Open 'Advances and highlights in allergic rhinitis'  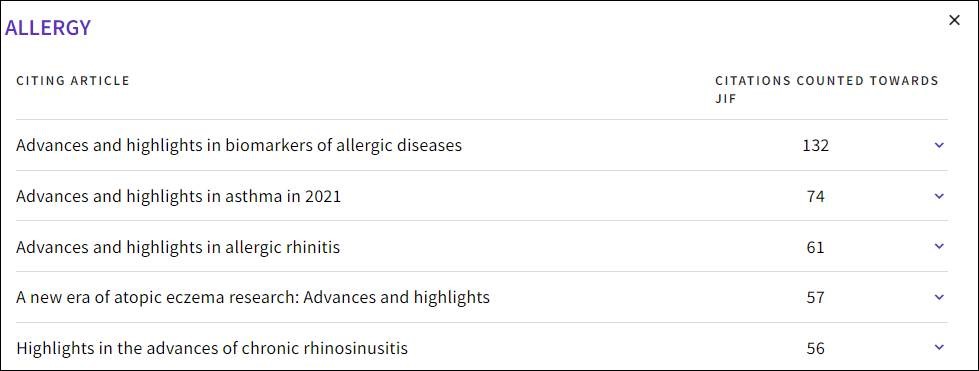[x=178, y=247]
